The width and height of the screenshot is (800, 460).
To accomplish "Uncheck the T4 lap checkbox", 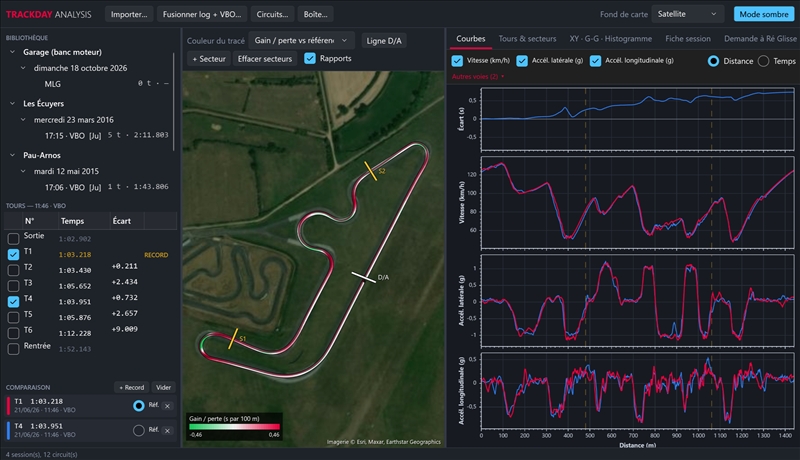I will (x=13, y=301).
